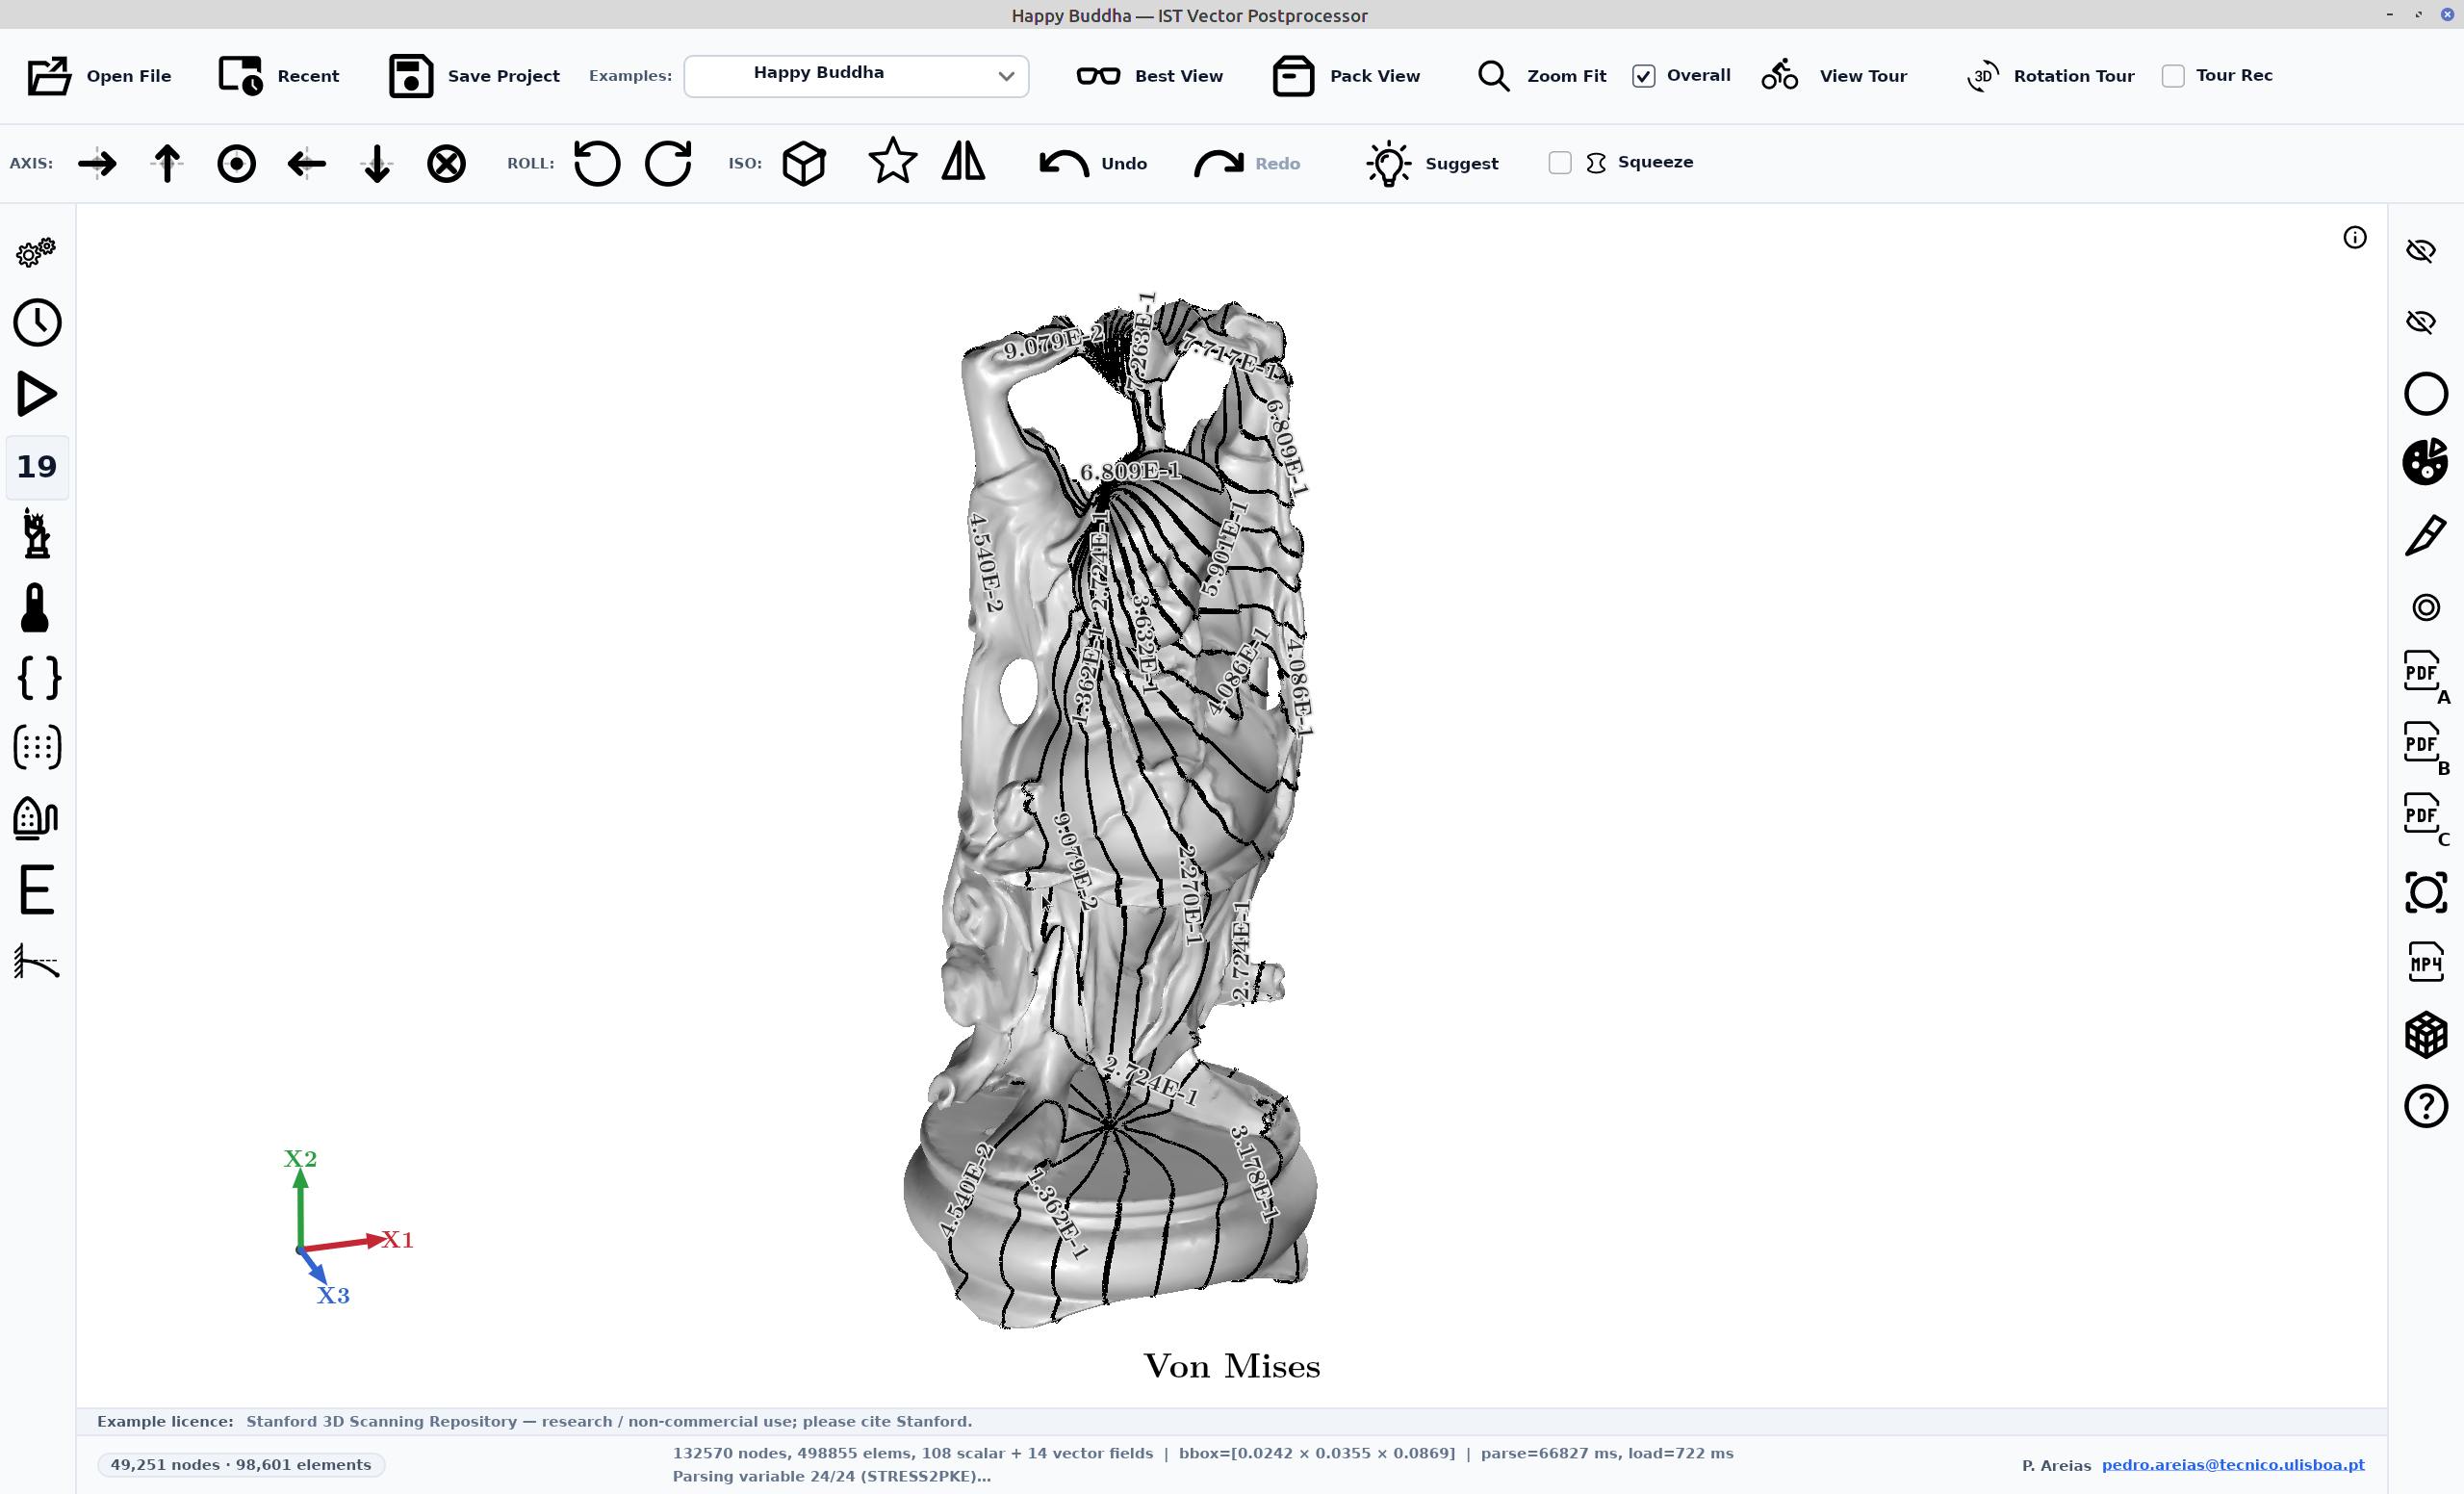The width and height of the screenshot is (2464, 1494).
Task: Toggle the second crossed-eye visibility icon
Action: pos(2421,321)
